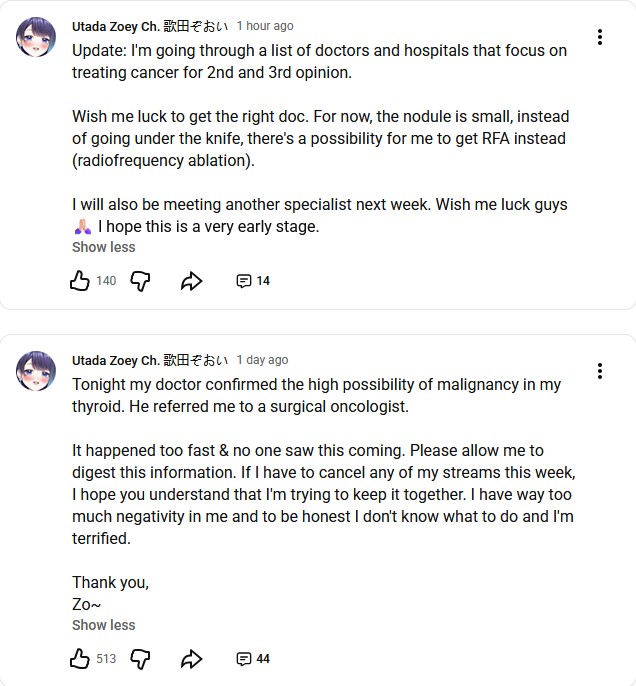Open three-dot menu on first post

[x=599, y=37]
